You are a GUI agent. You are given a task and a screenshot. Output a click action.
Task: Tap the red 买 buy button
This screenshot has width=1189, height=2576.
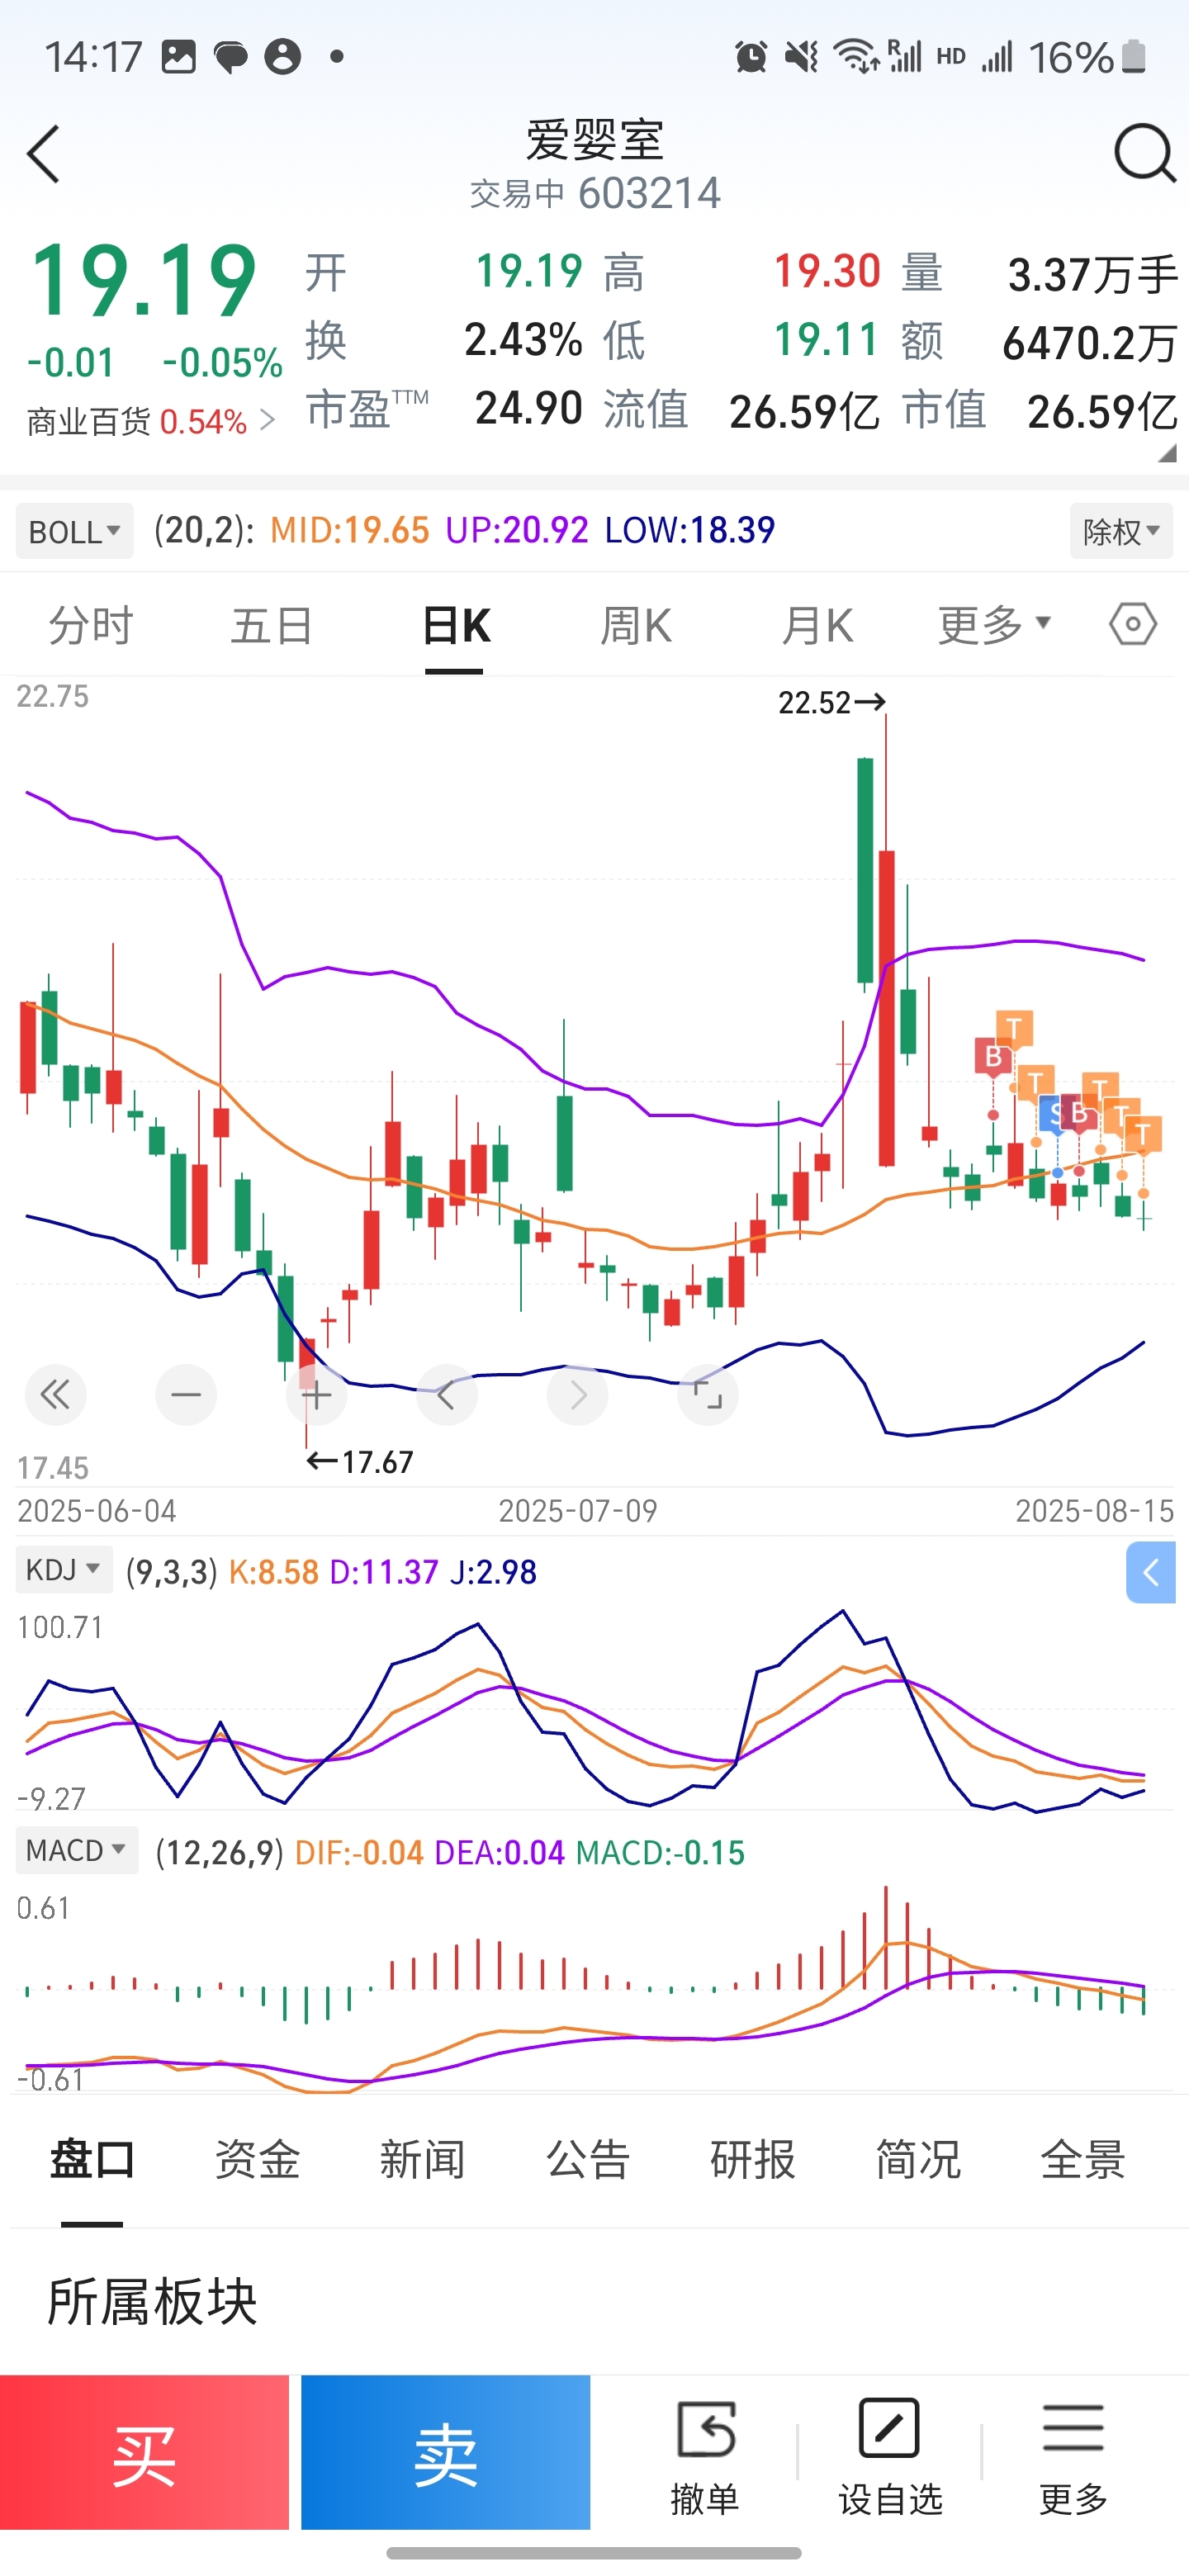[x=144, y=2452]
